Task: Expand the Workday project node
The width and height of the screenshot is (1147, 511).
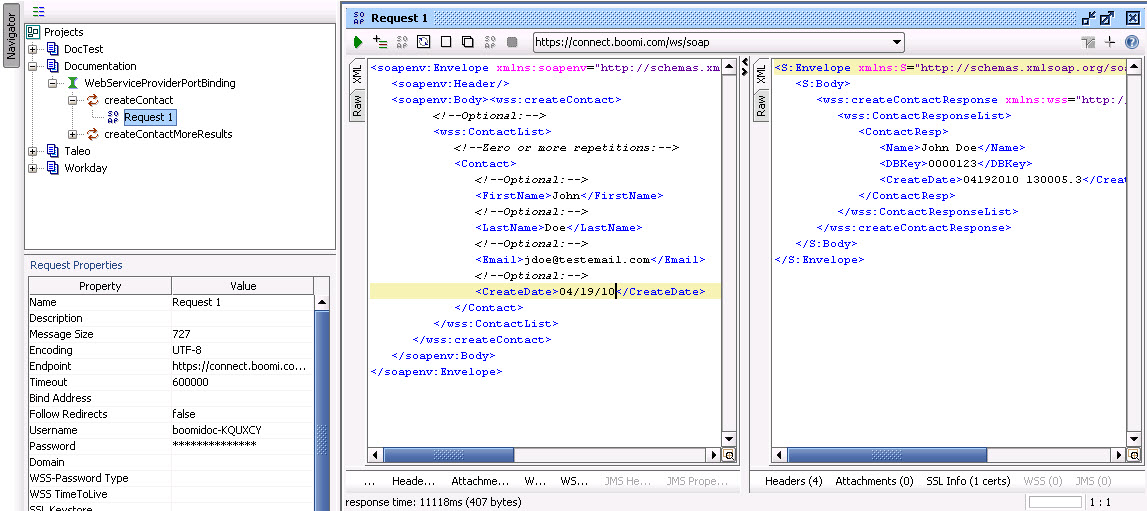Action: tap(33, 167)
